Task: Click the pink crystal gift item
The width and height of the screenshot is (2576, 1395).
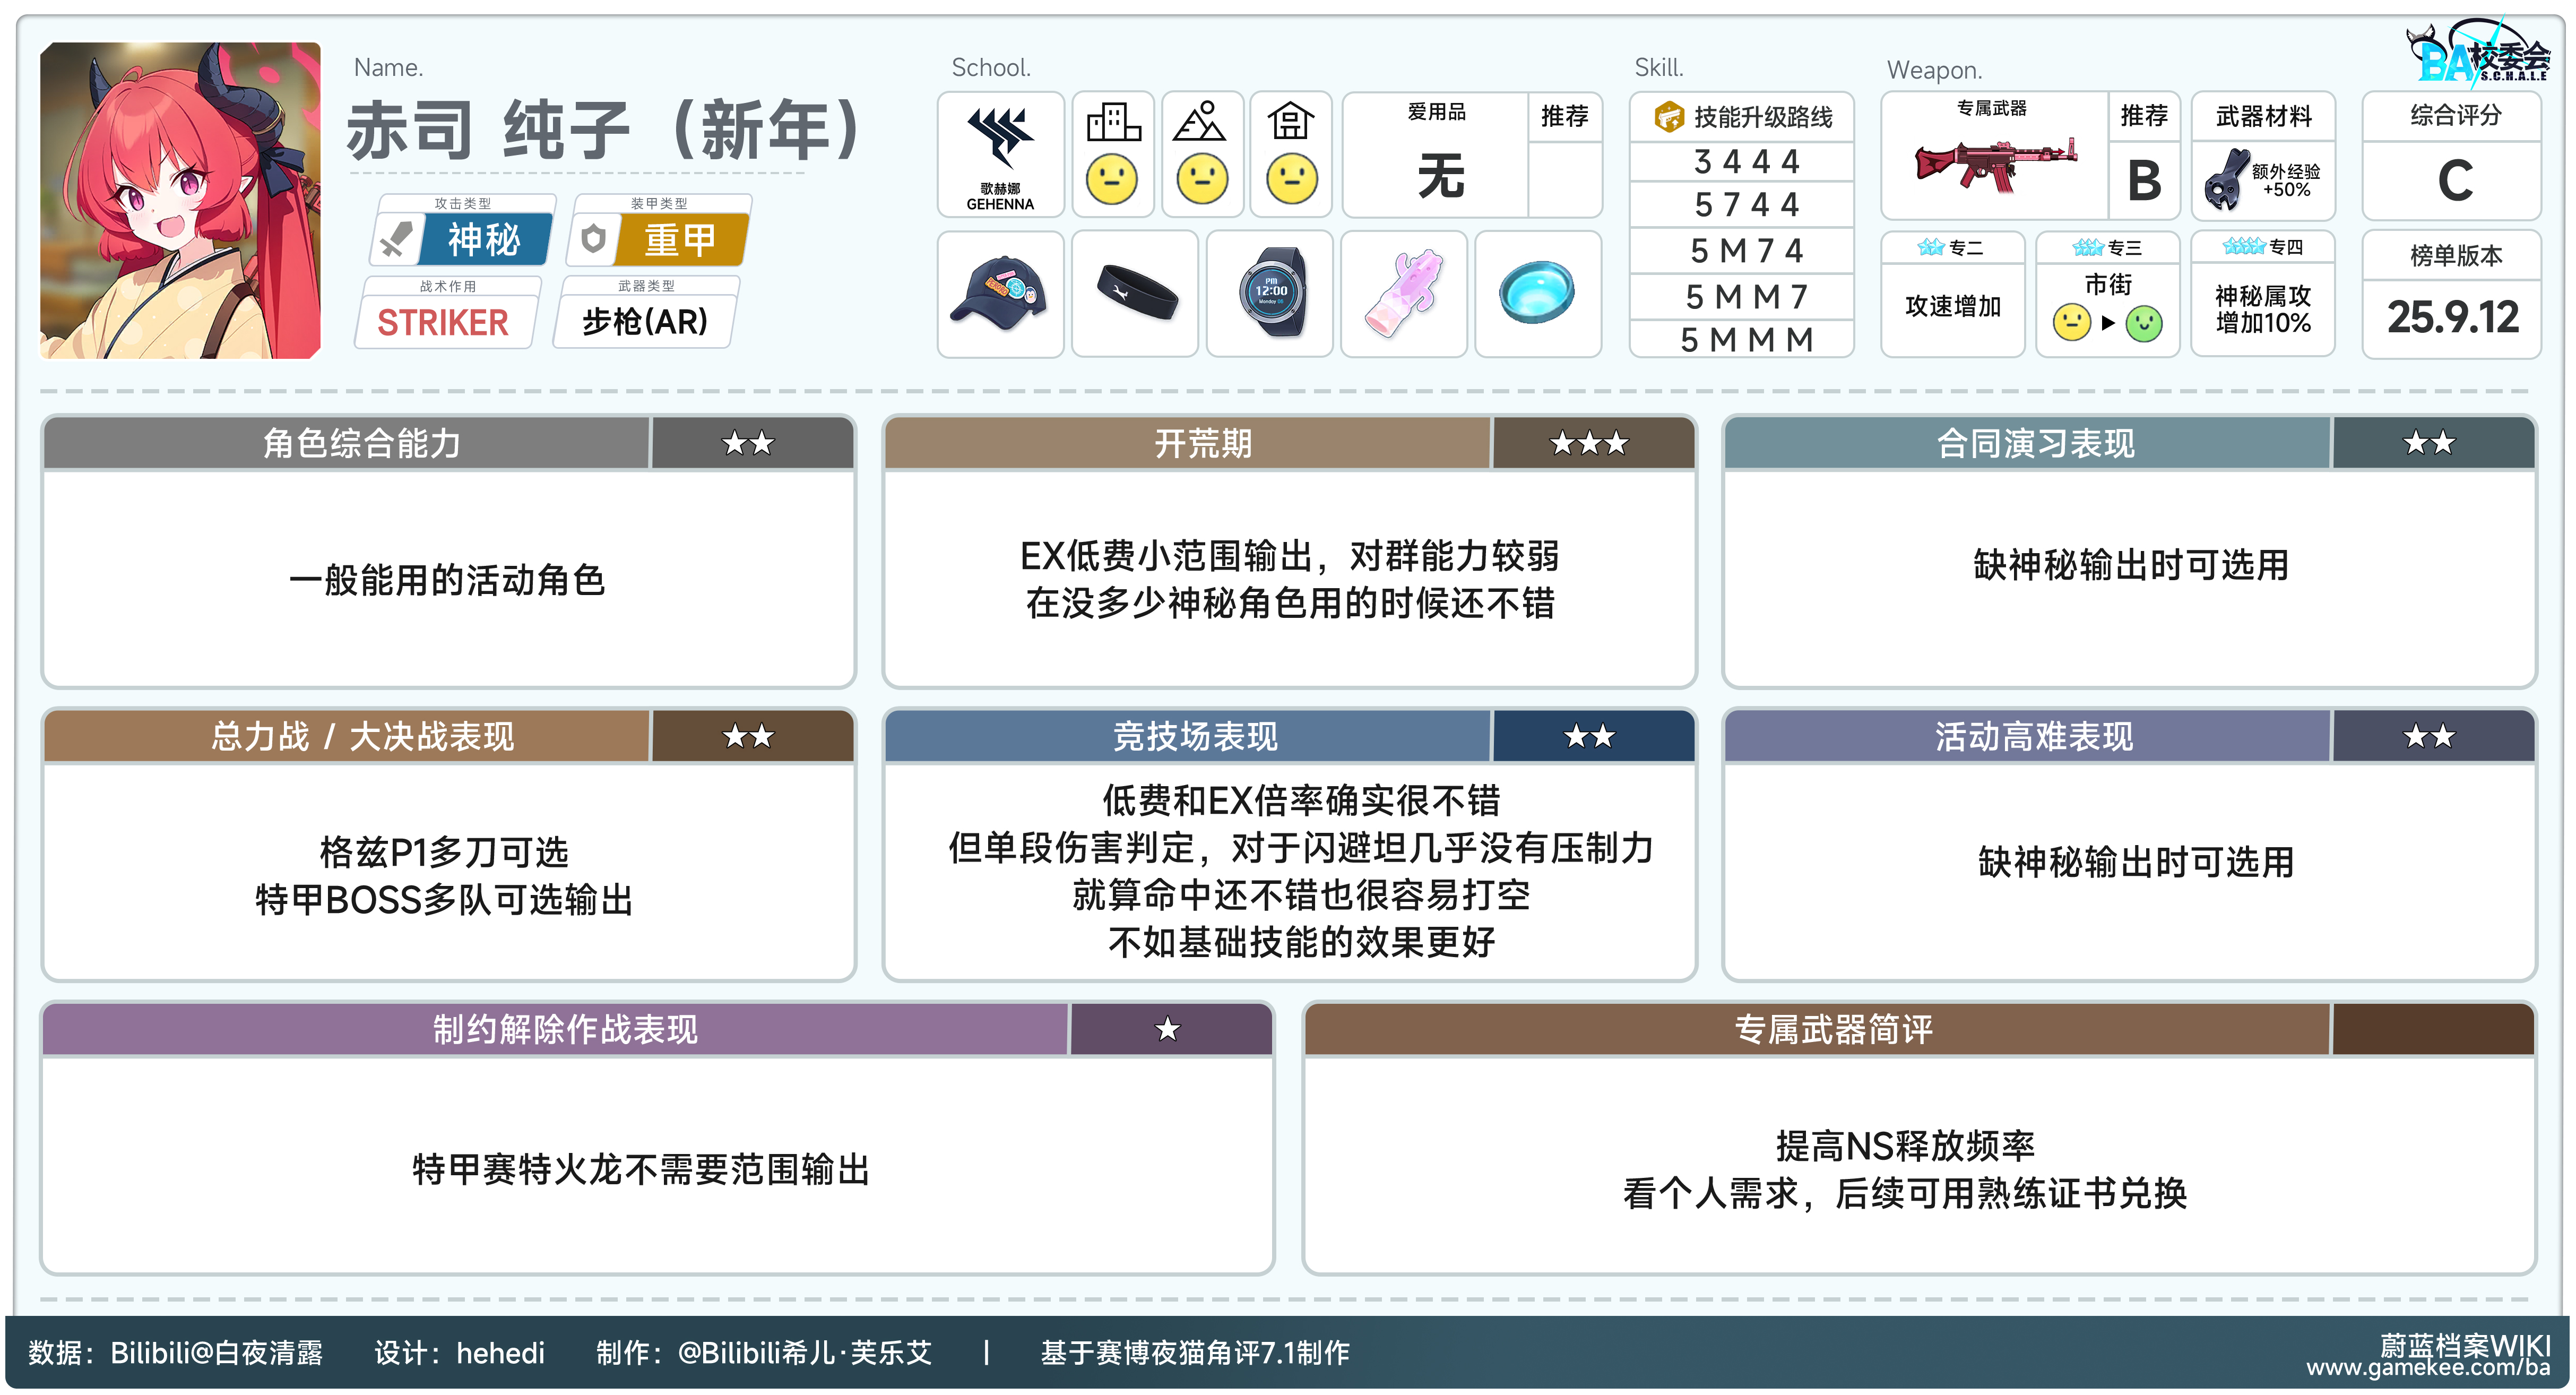Action: pos(1403,293)
